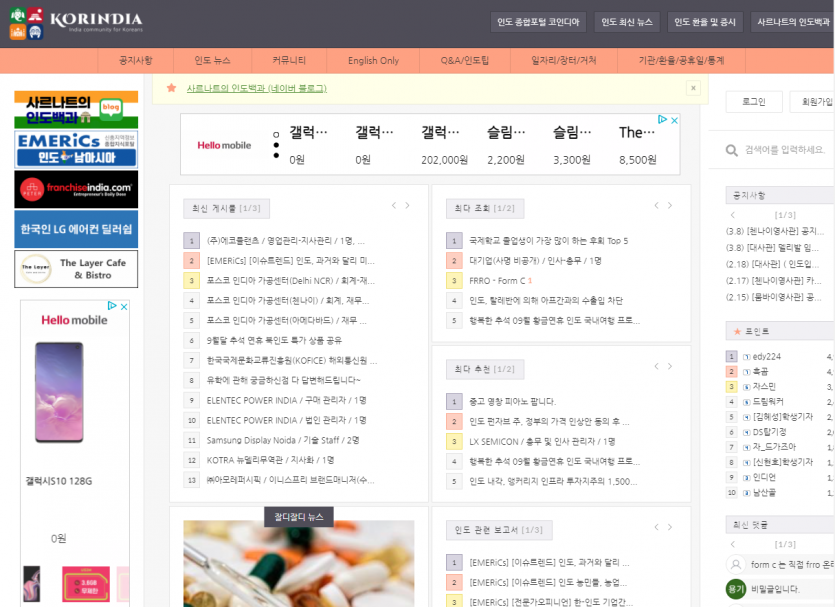Close the yellow notice banner

point(692,88)
